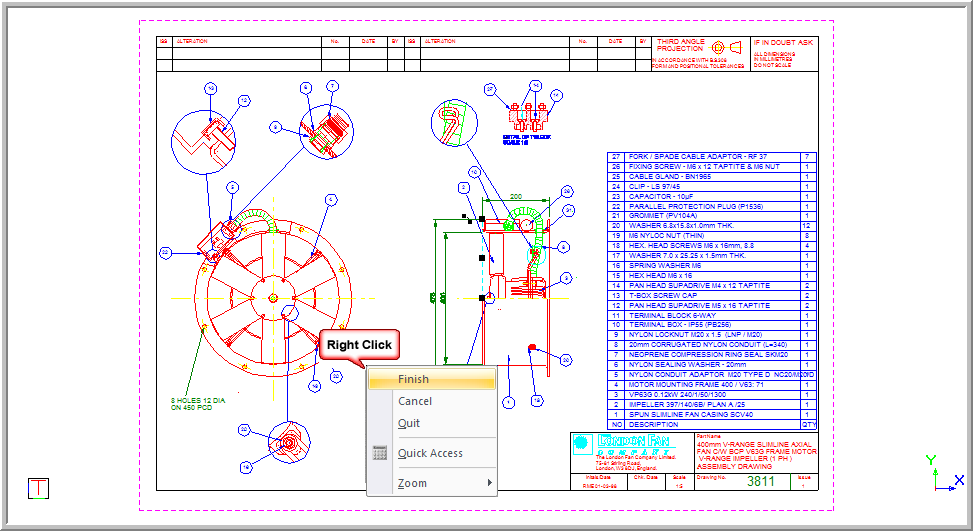Click the red T marker icon

(38, 488)
